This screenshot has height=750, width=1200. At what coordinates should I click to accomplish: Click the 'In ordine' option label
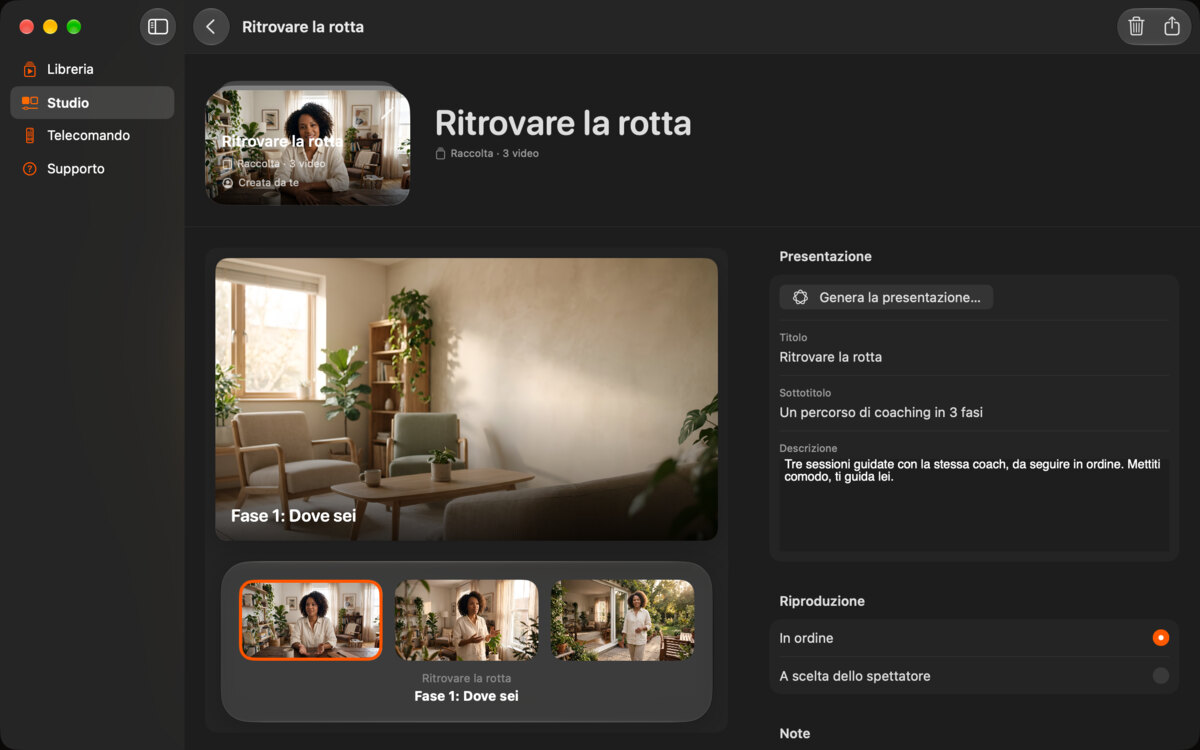pyautogui.click(x=806, y=638)
